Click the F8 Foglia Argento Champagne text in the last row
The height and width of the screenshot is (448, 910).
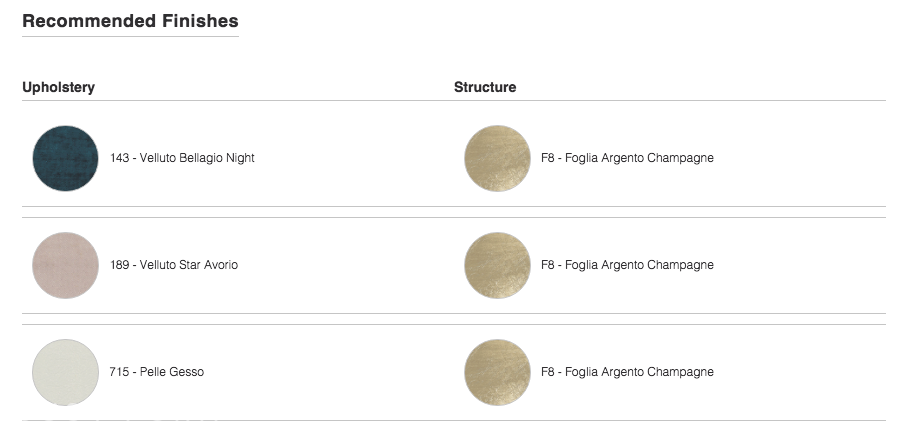click(627, 371)
